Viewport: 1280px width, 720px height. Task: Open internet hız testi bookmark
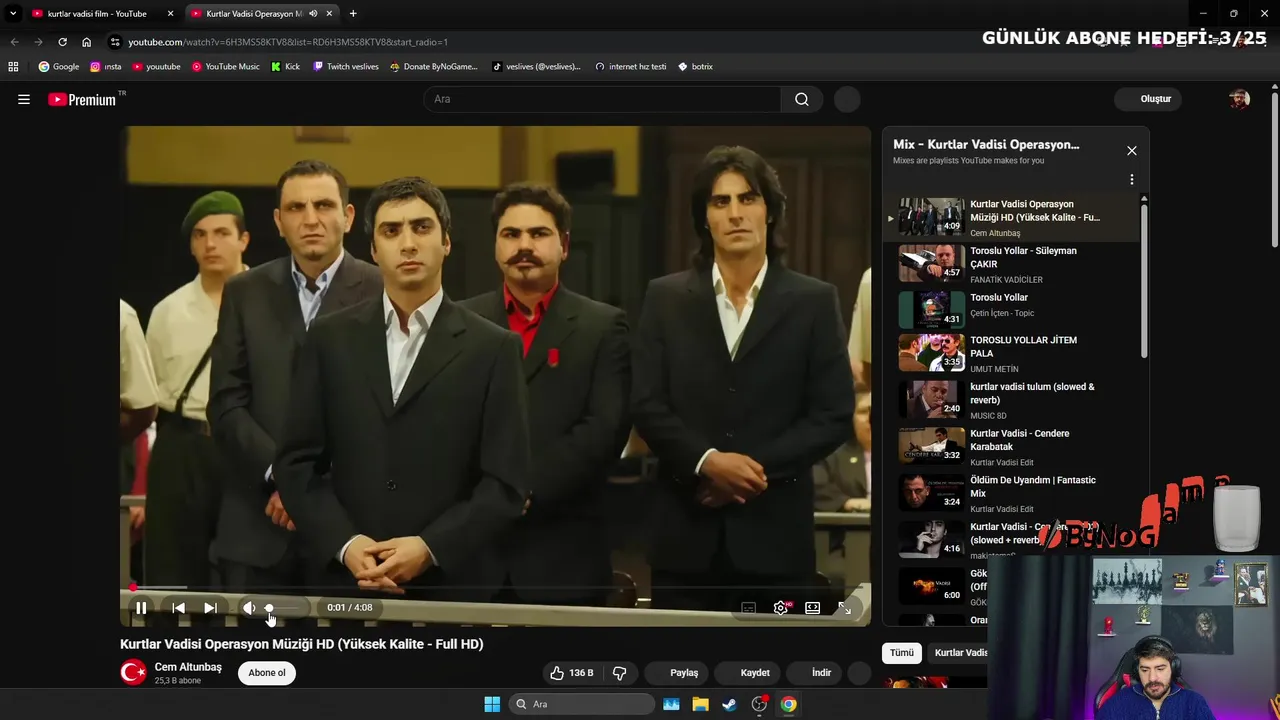(631, 67)
